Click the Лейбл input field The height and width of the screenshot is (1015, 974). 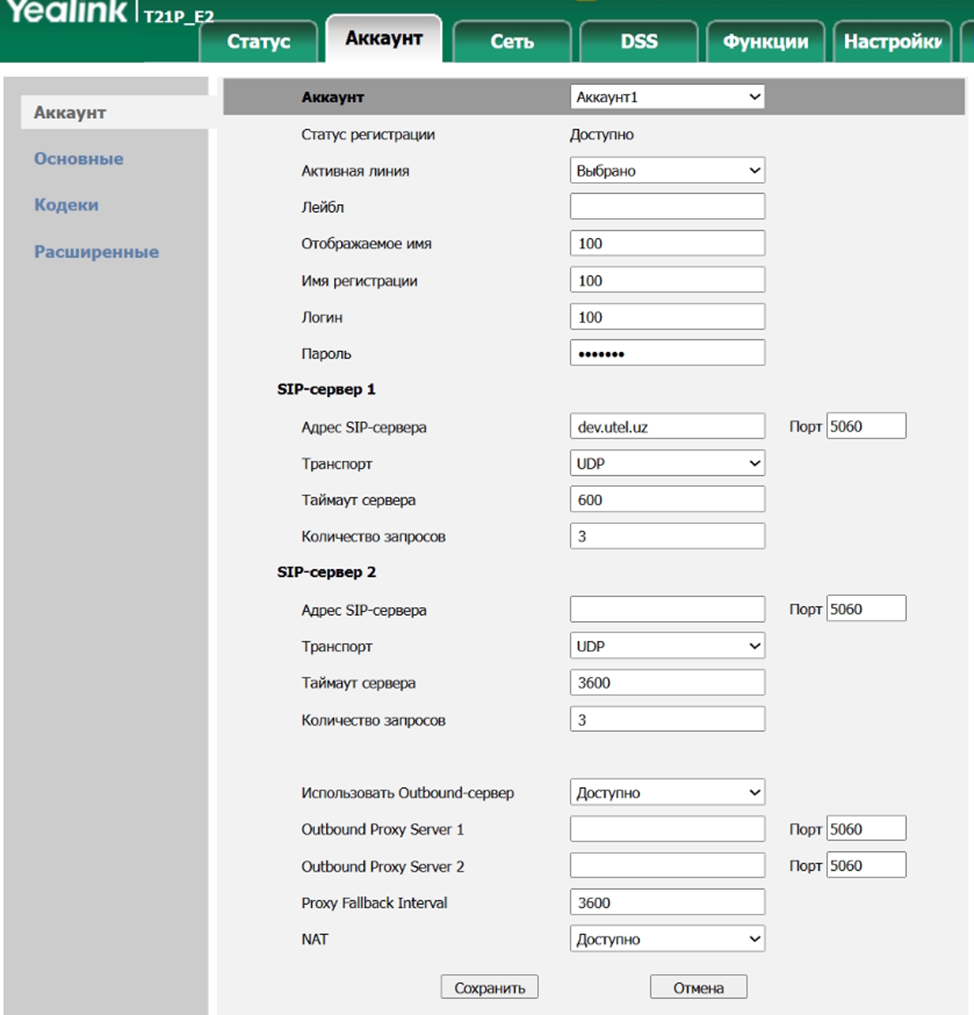point(667,207)
